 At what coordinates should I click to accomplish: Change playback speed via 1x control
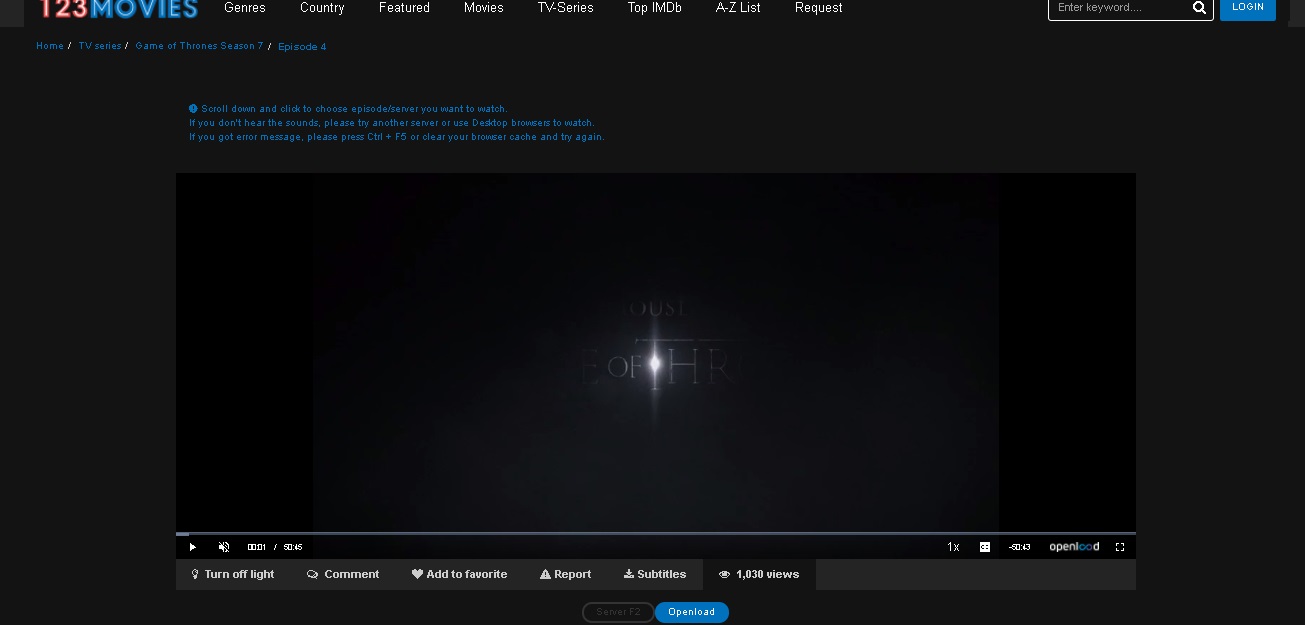(953, 547)
